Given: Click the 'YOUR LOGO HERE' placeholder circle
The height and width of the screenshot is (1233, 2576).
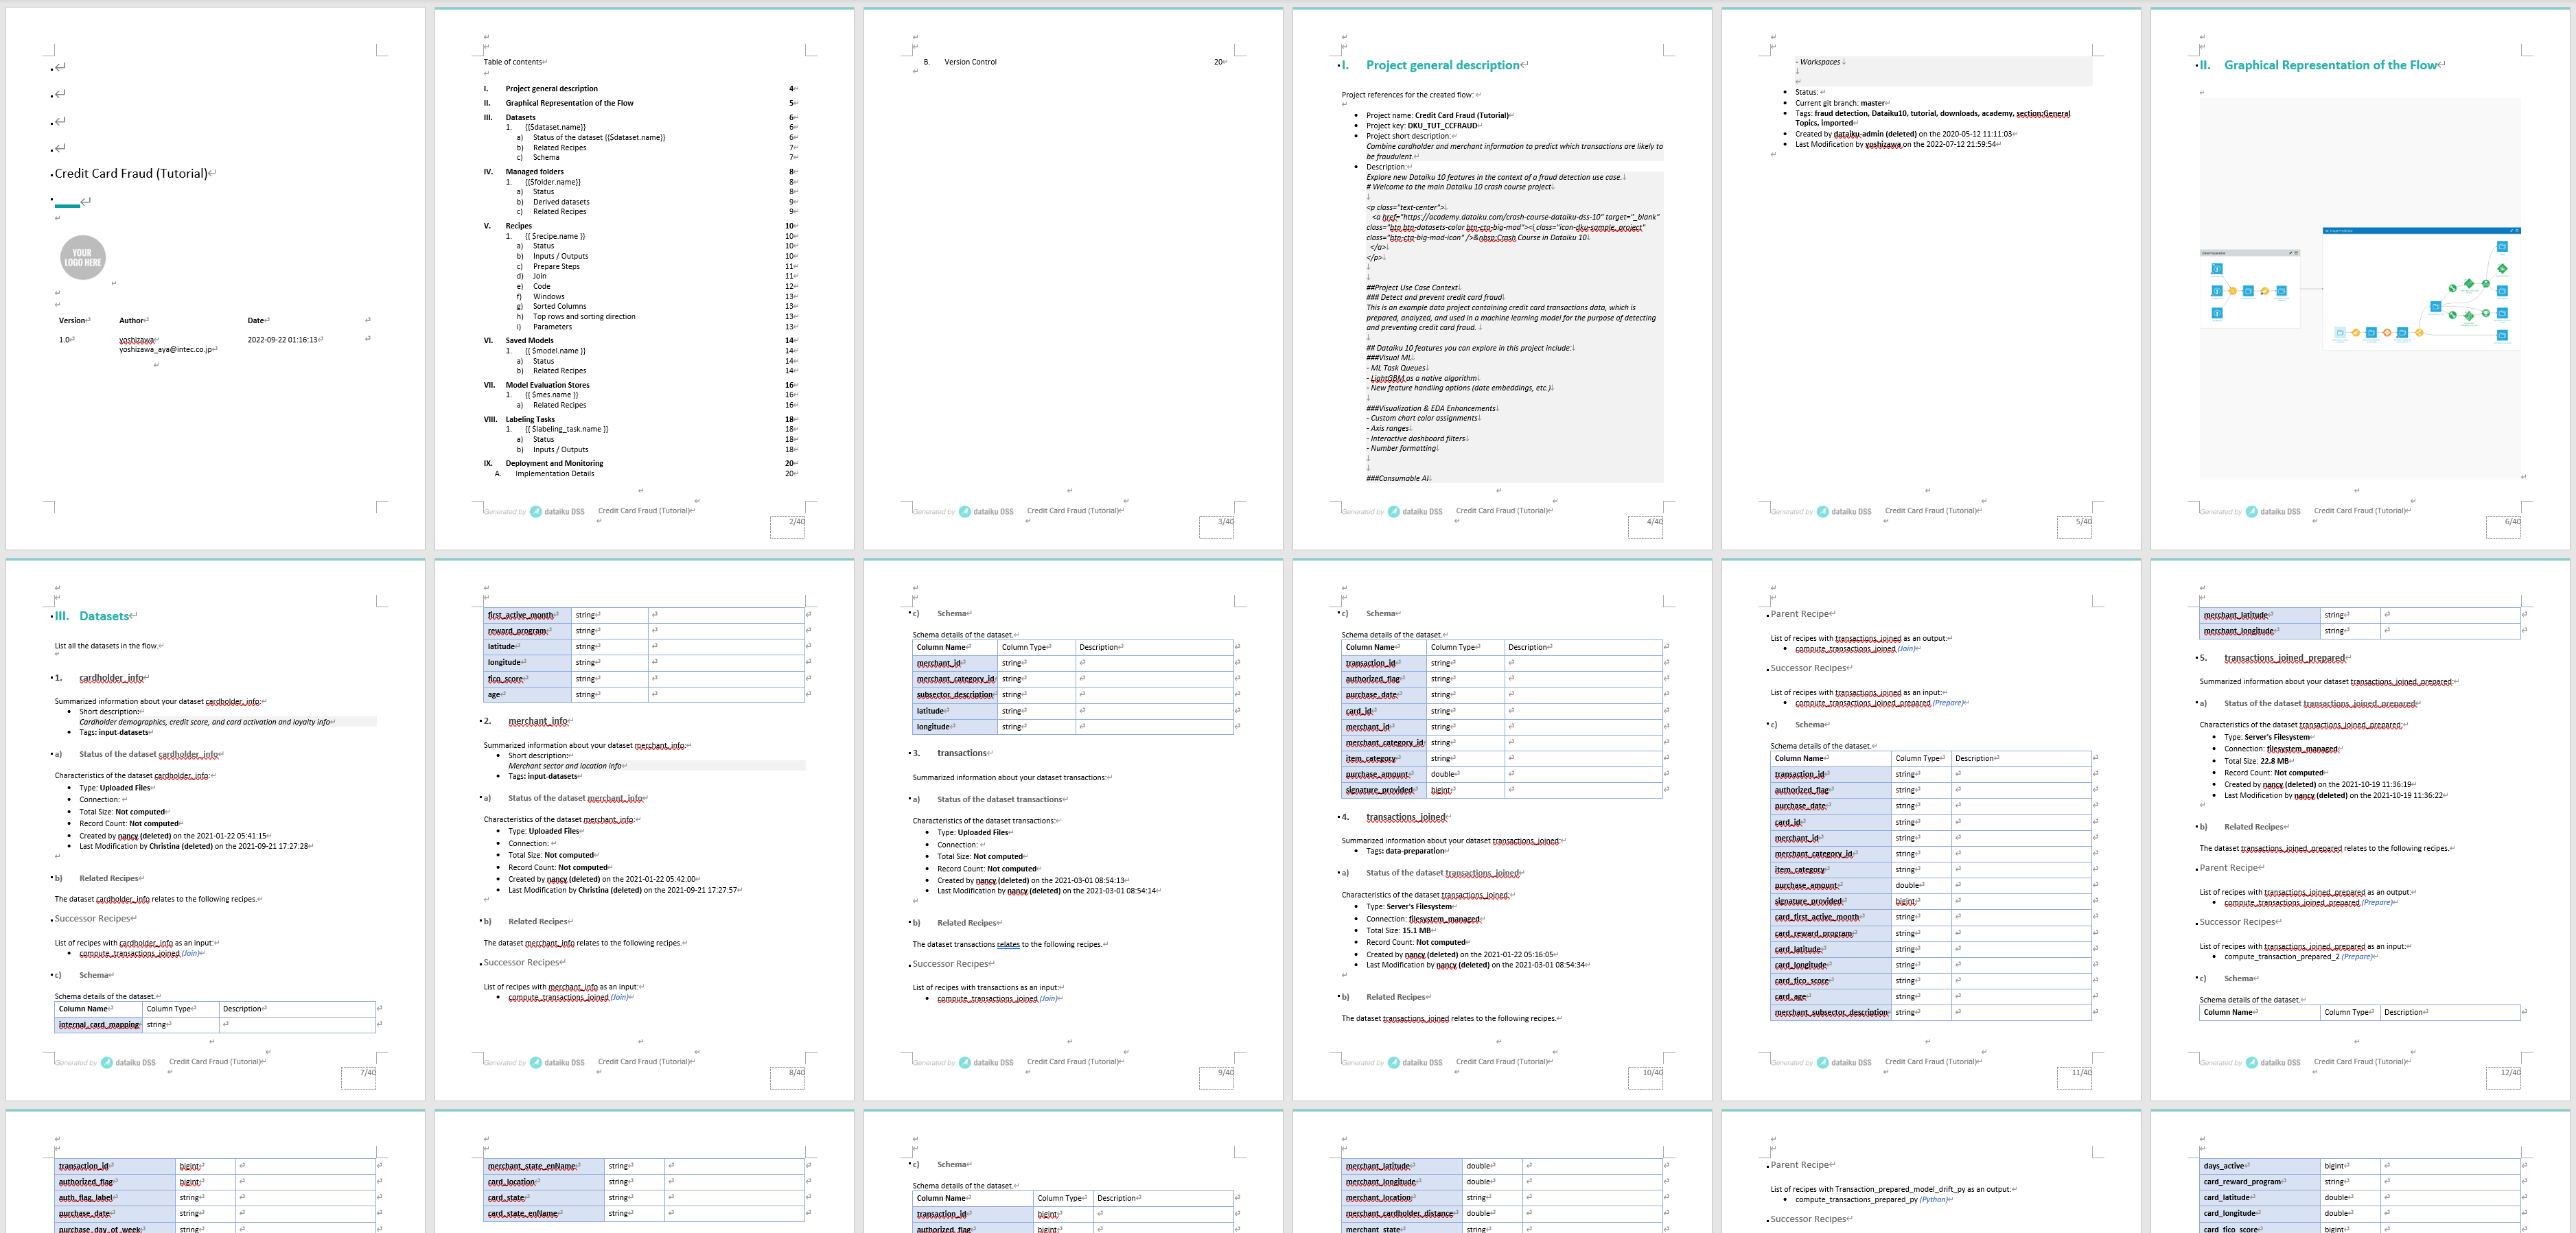Looking at the screenshot, I should coord(82,258).
